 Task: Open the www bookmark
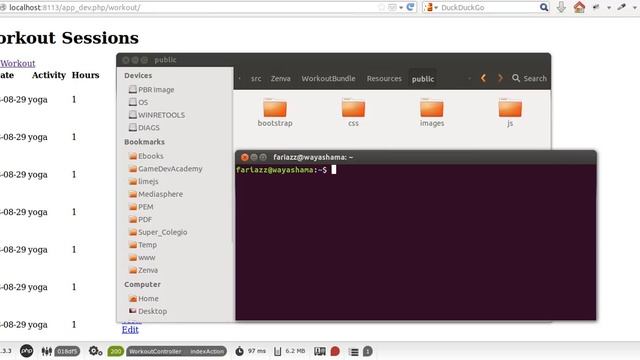point(142,258)
